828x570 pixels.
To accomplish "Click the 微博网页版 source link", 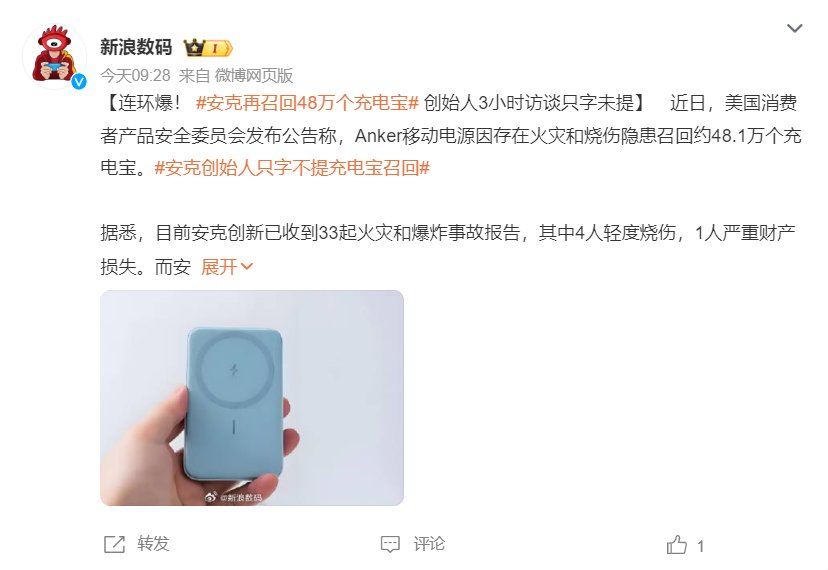I will (253, 76).
